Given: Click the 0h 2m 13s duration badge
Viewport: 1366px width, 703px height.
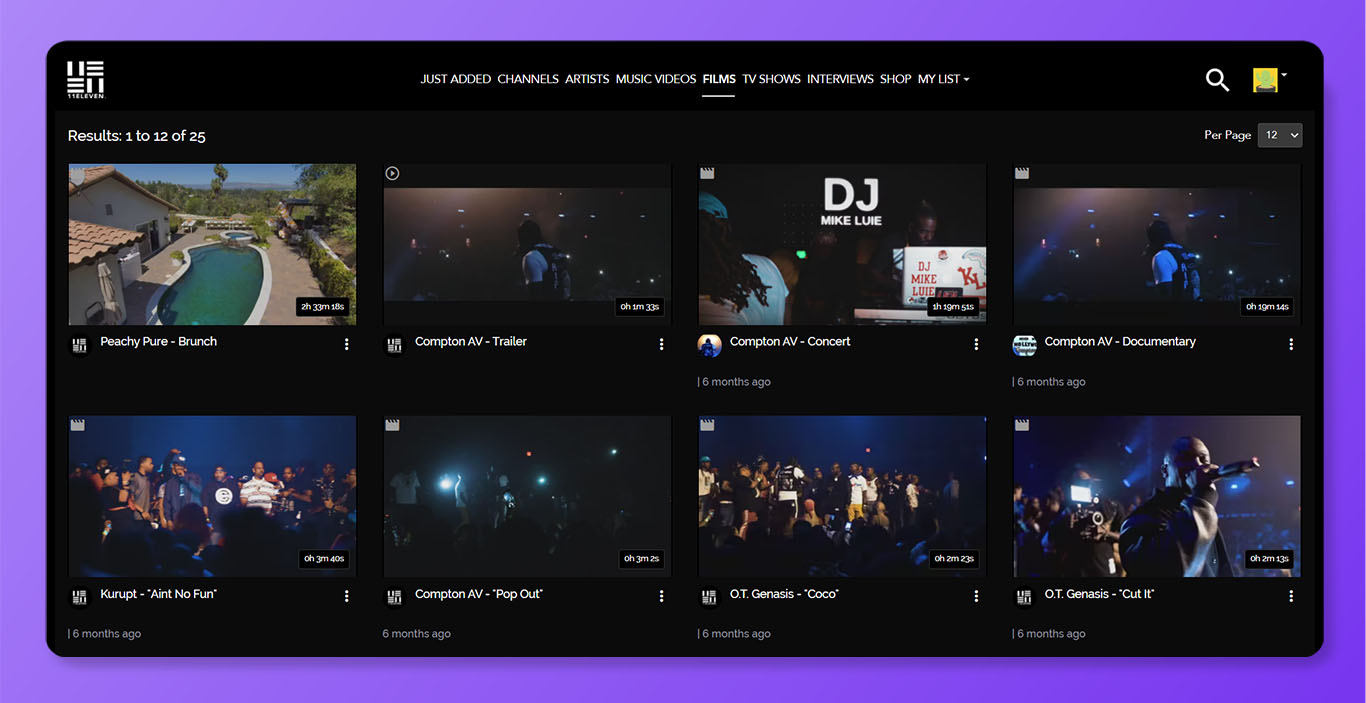Looking at the screenshot, I should pyautogui.click(x=1269, y=558).
